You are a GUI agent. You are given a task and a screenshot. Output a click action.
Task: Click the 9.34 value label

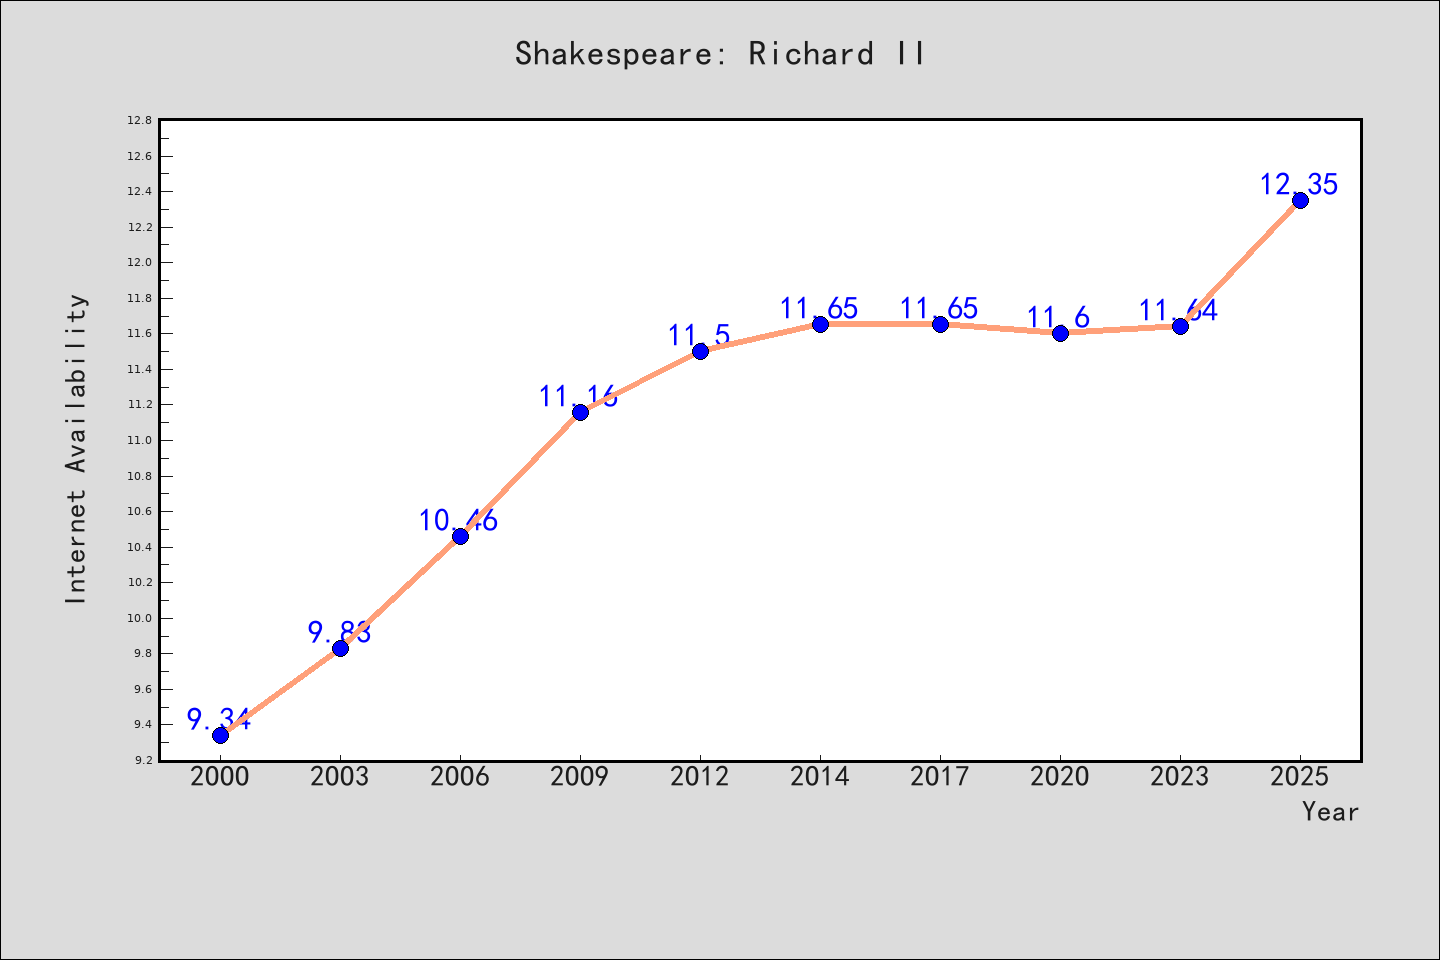coord(219,719)
